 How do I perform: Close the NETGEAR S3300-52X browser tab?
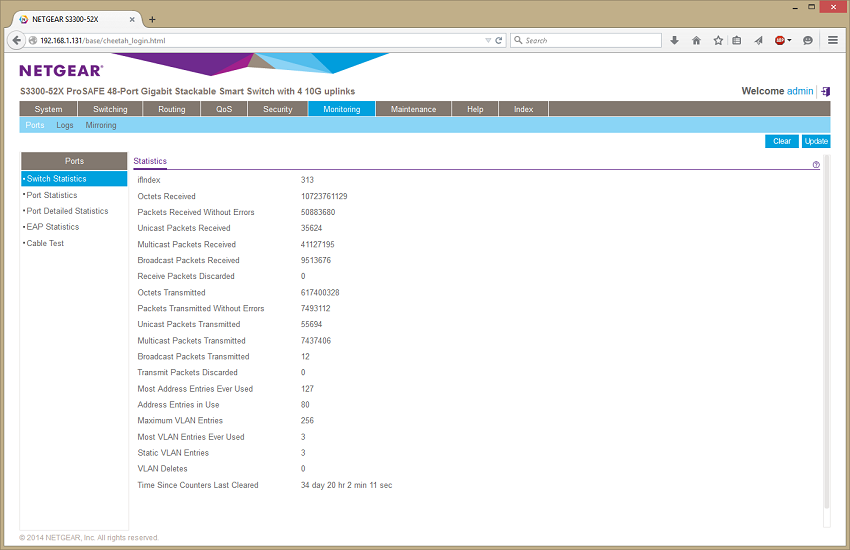pyautogui.click(x=132, y=20)
